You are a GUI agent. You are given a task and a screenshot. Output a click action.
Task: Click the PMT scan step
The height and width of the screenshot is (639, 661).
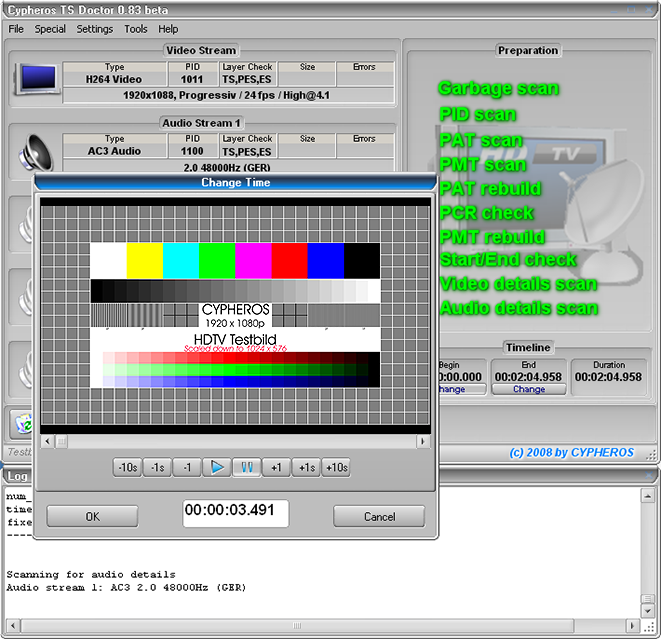[483, 164]
